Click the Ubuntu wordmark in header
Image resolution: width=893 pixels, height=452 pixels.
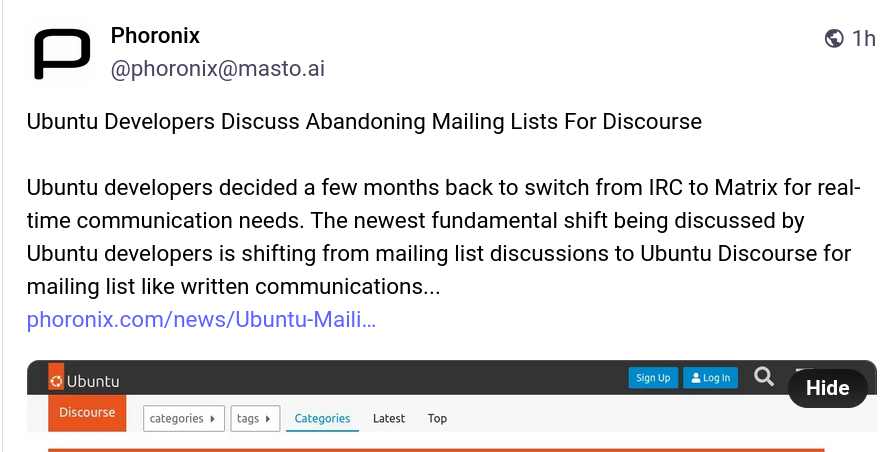pos(93,381)
